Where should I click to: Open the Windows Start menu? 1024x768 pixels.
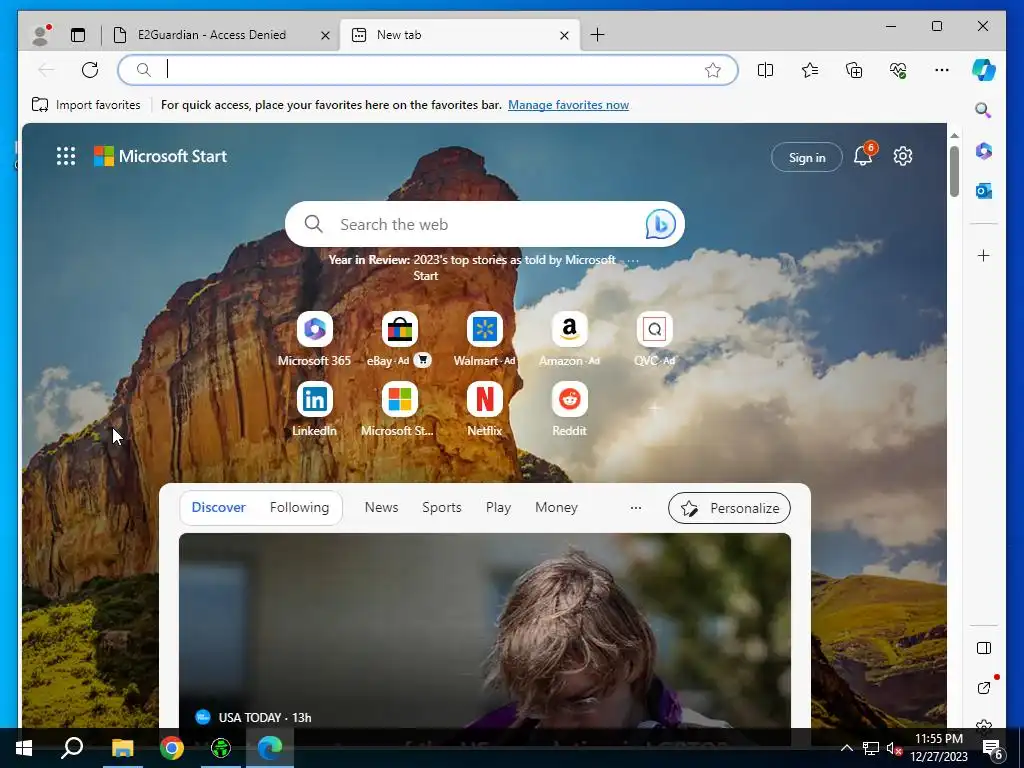pyautogui.click(x=24, y=748)
